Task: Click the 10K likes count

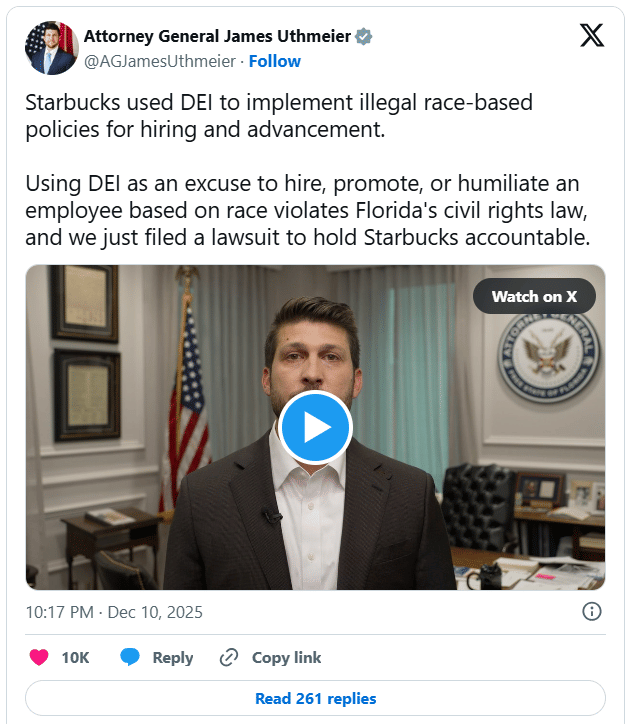Action: tap(75, 657)
